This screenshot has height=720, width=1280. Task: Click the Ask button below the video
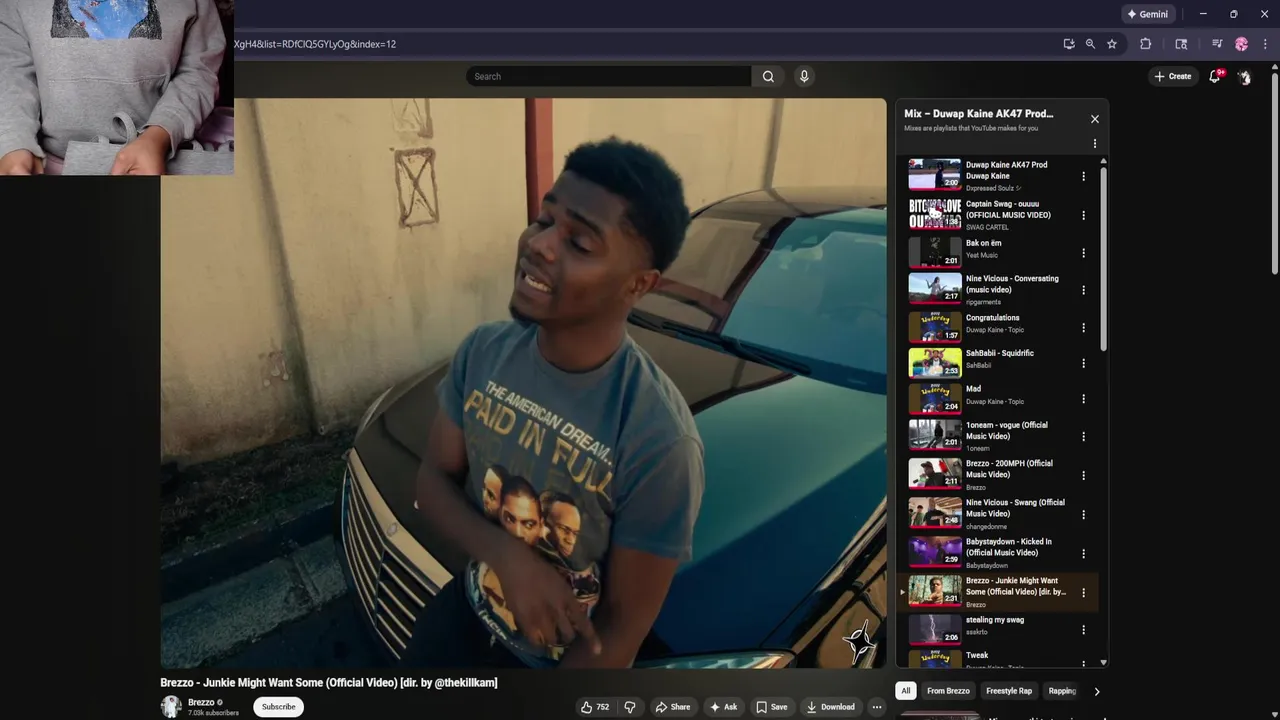724,707
